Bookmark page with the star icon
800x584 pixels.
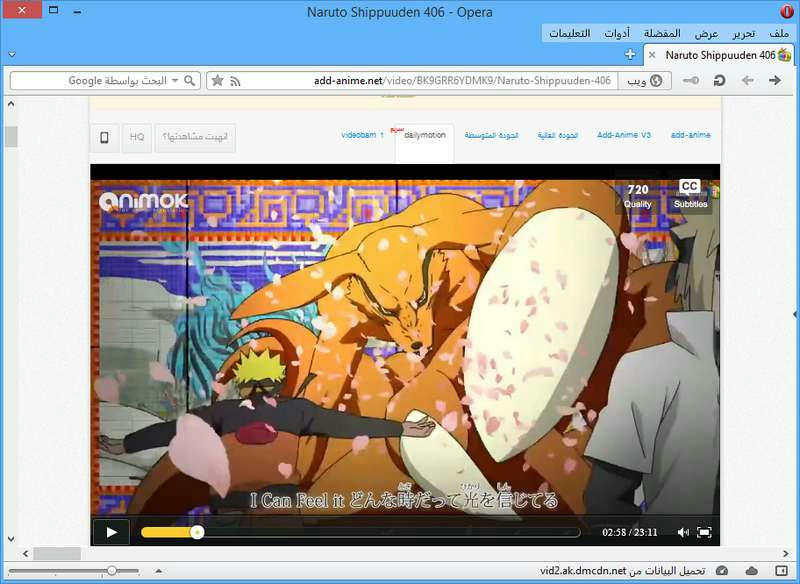click(217, 81)
